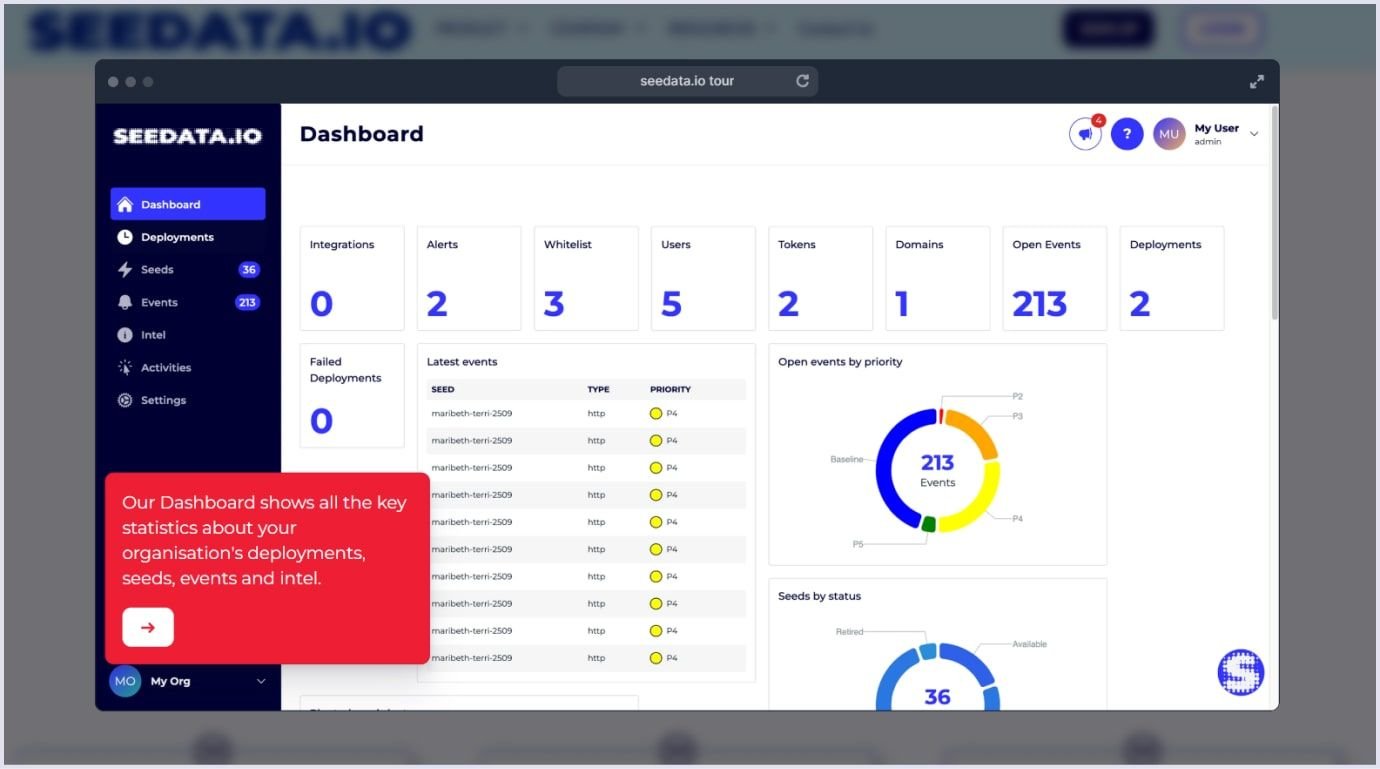Advance the tour with the arrow button

(x=148, y=627)
